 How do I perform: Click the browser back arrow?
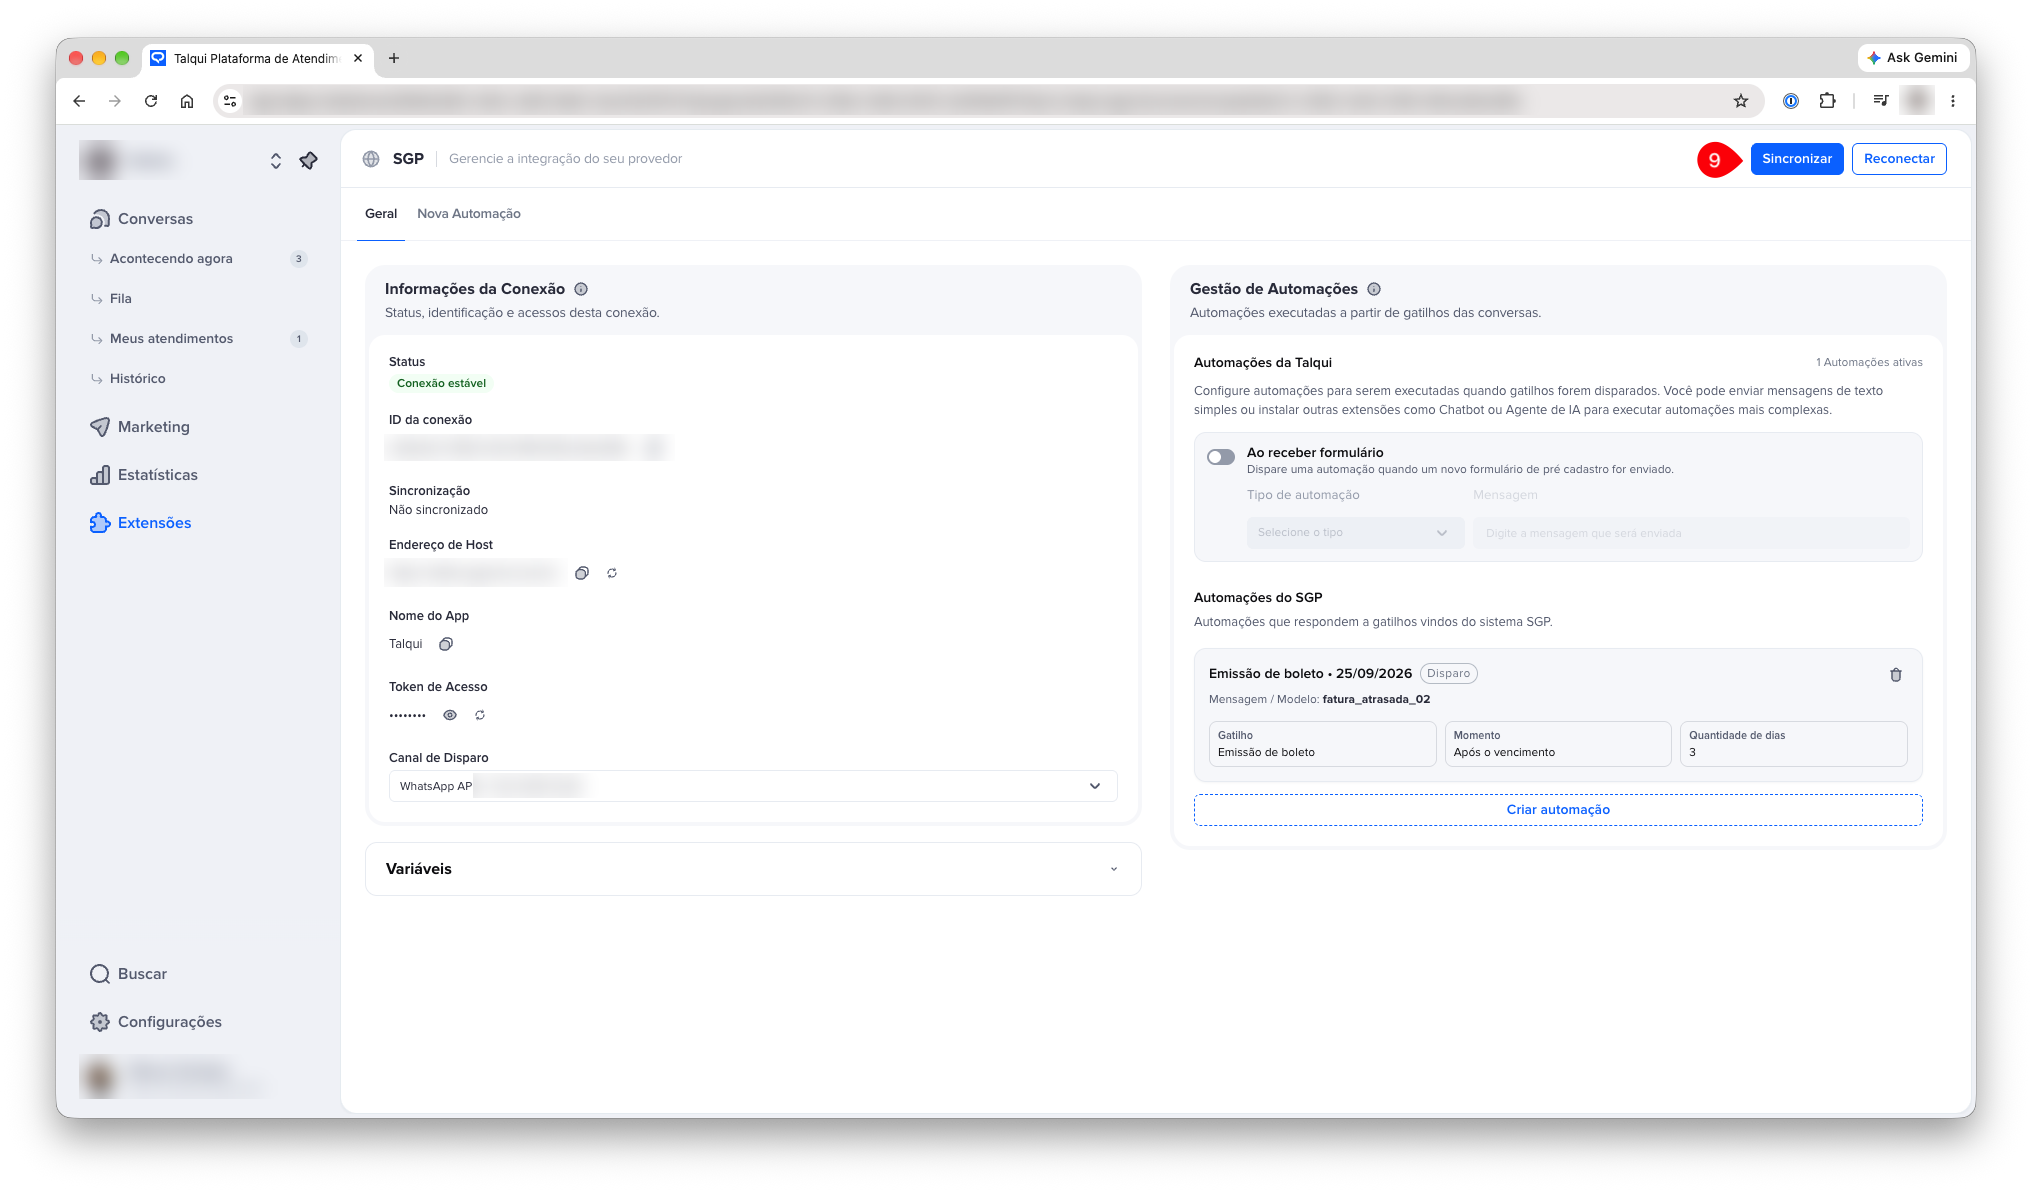(79, 101)
